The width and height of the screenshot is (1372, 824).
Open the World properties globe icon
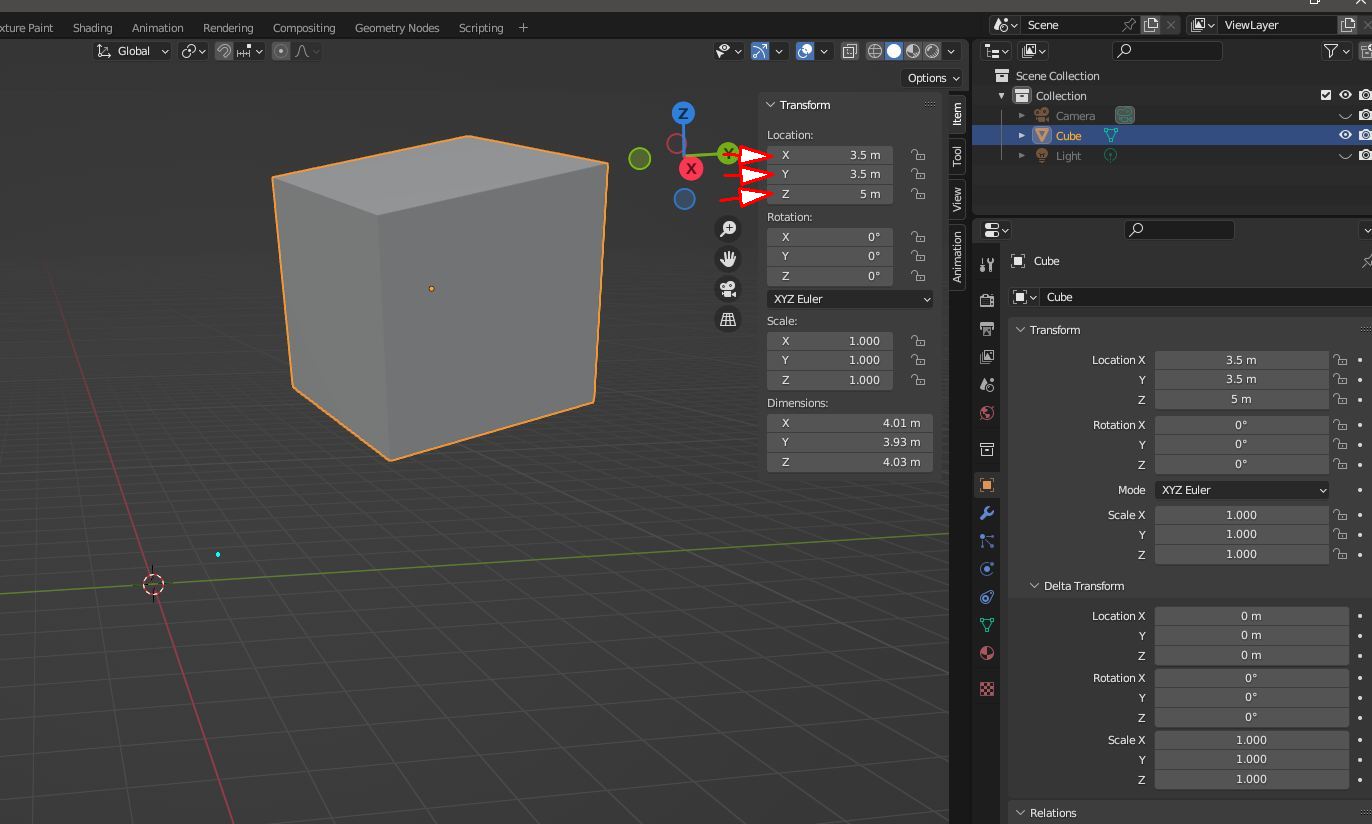pos(987,413)
